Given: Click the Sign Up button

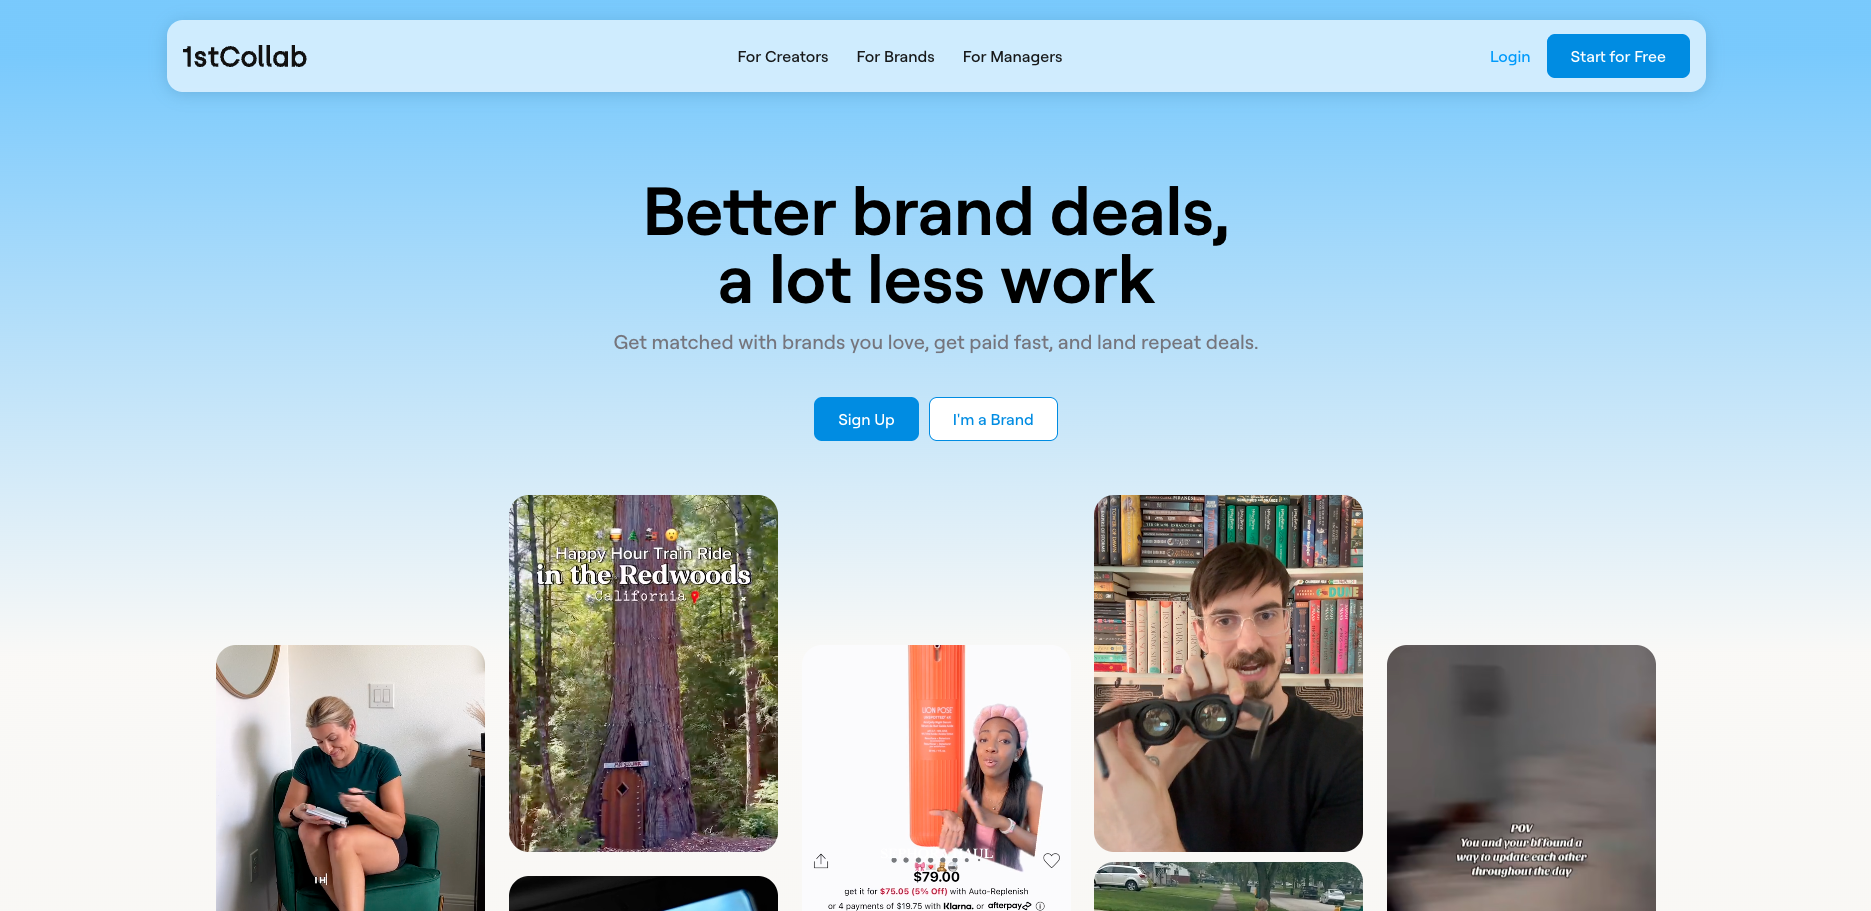Looking at the screenshot, I should [866, 419].
